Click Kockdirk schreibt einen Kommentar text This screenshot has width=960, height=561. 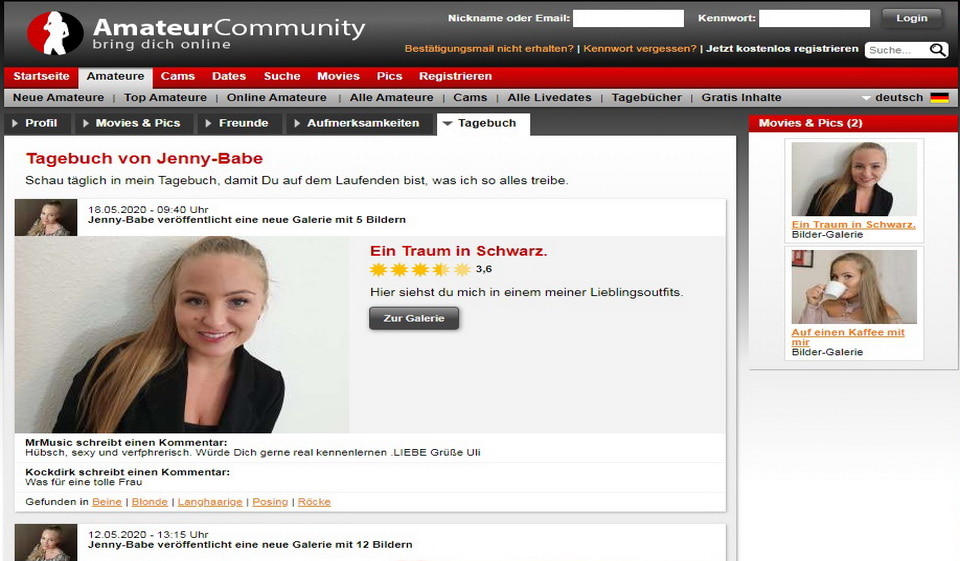[x=127, y=472]
